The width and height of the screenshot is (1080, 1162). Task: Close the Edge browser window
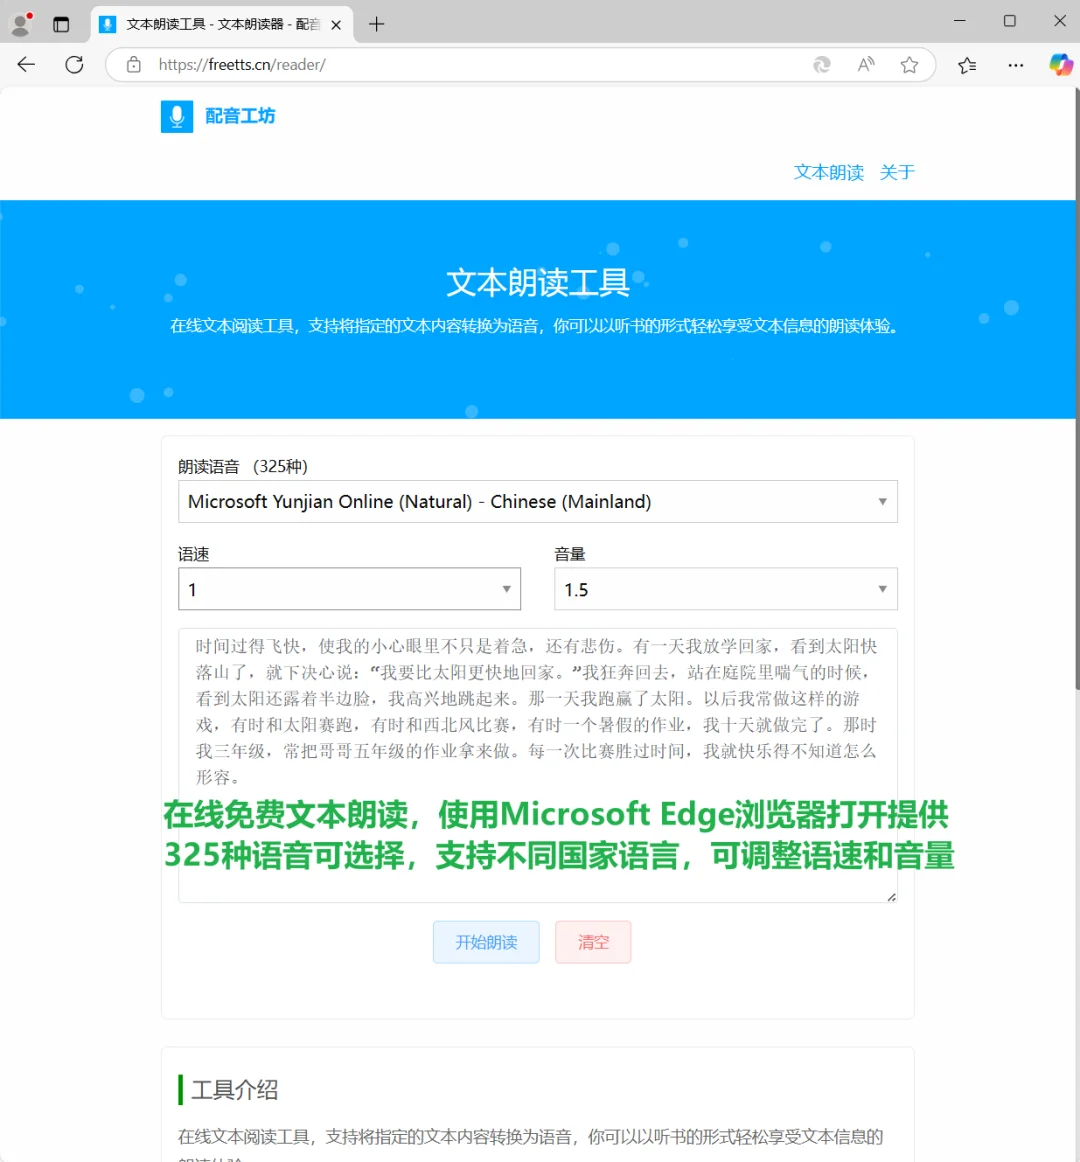coord(1060,21)
